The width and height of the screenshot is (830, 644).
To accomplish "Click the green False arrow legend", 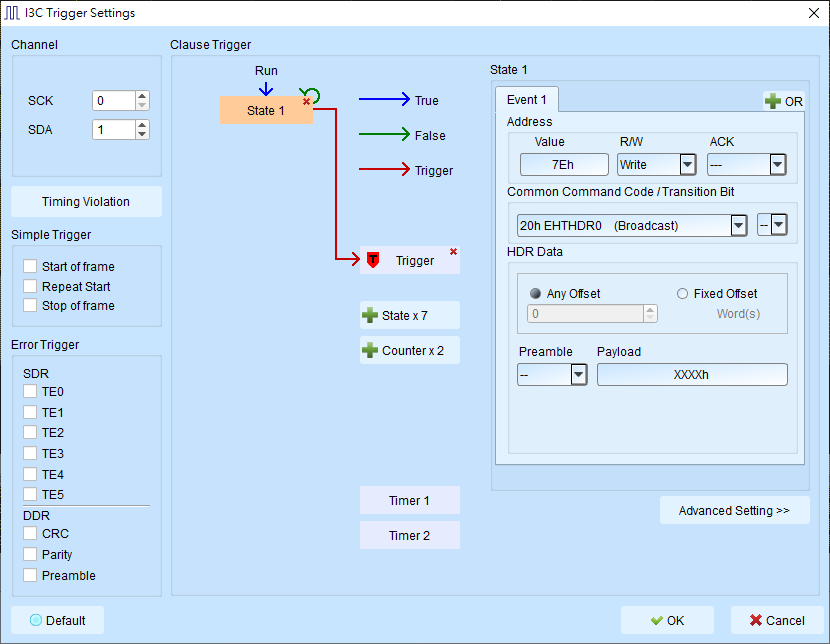I will [x=384, y=134].
